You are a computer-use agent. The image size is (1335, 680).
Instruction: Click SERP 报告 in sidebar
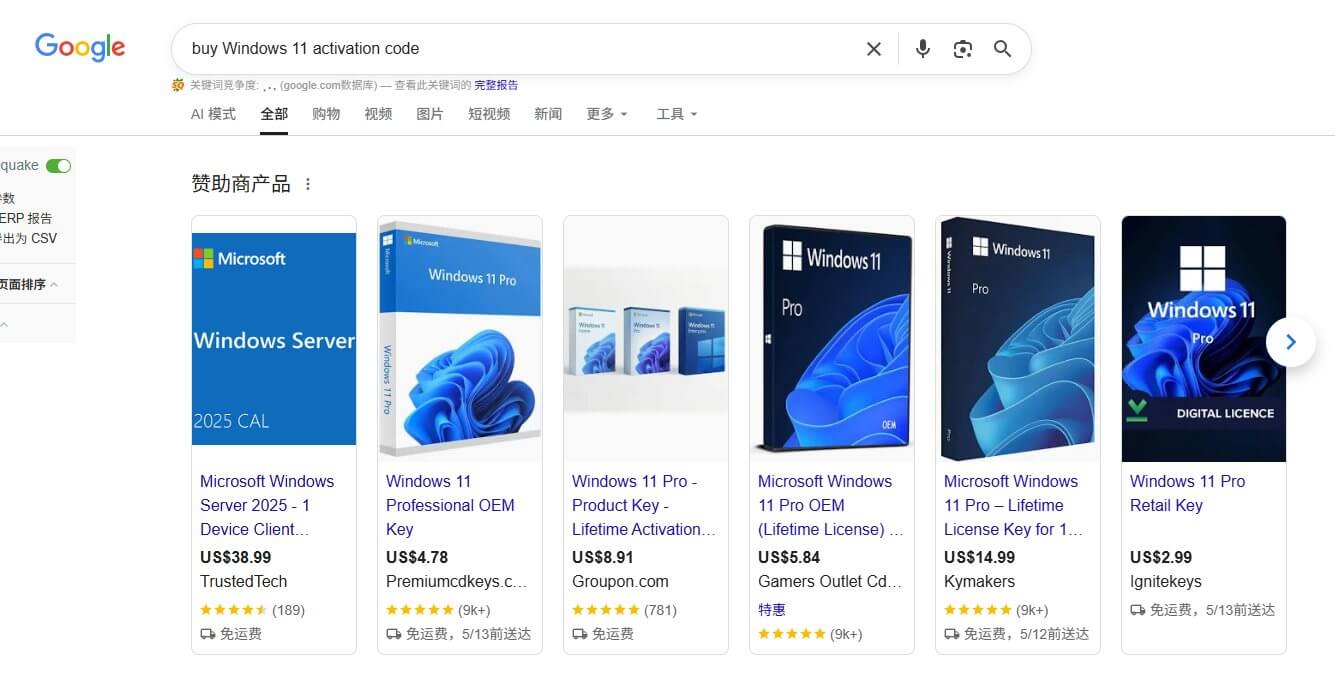click(26, 218)
